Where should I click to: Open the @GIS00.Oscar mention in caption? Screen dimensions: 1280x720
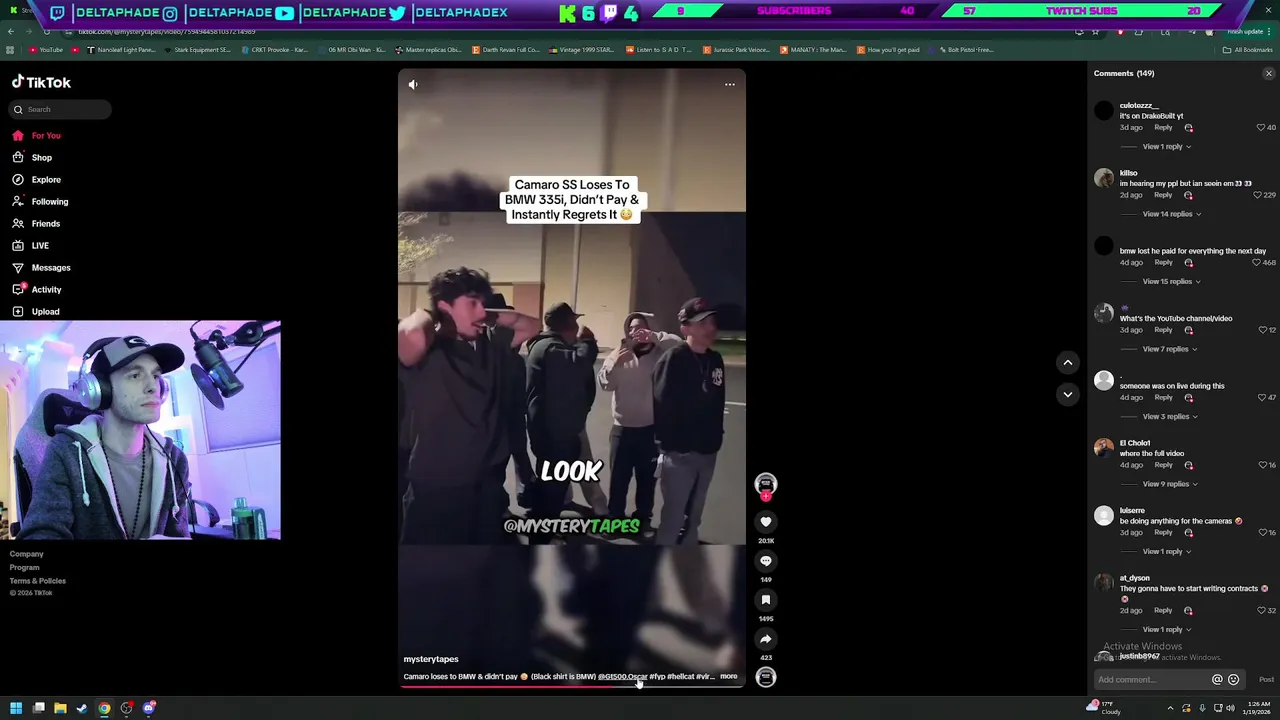(x=622, y=677)
